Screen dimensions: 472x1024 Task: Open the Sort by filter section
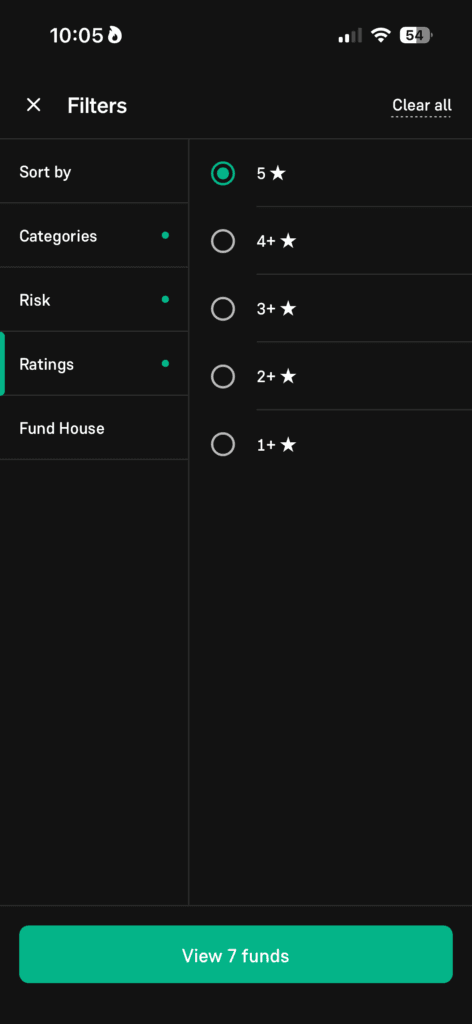click(94, 171)
